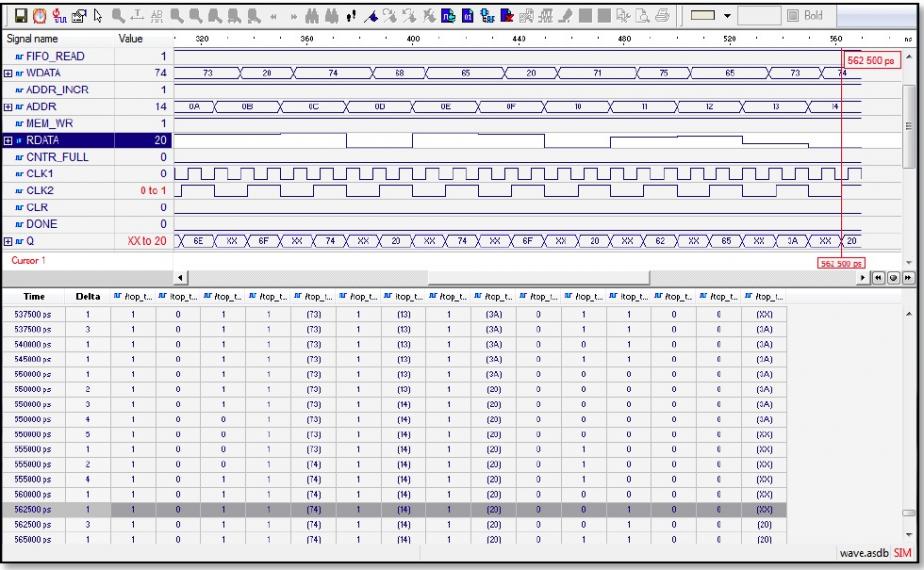Image resolution: width=924 pixels, height=570 pixels.
Task: Click the 562 500 ps cursor label at bottom
Action: click(842, 263)
